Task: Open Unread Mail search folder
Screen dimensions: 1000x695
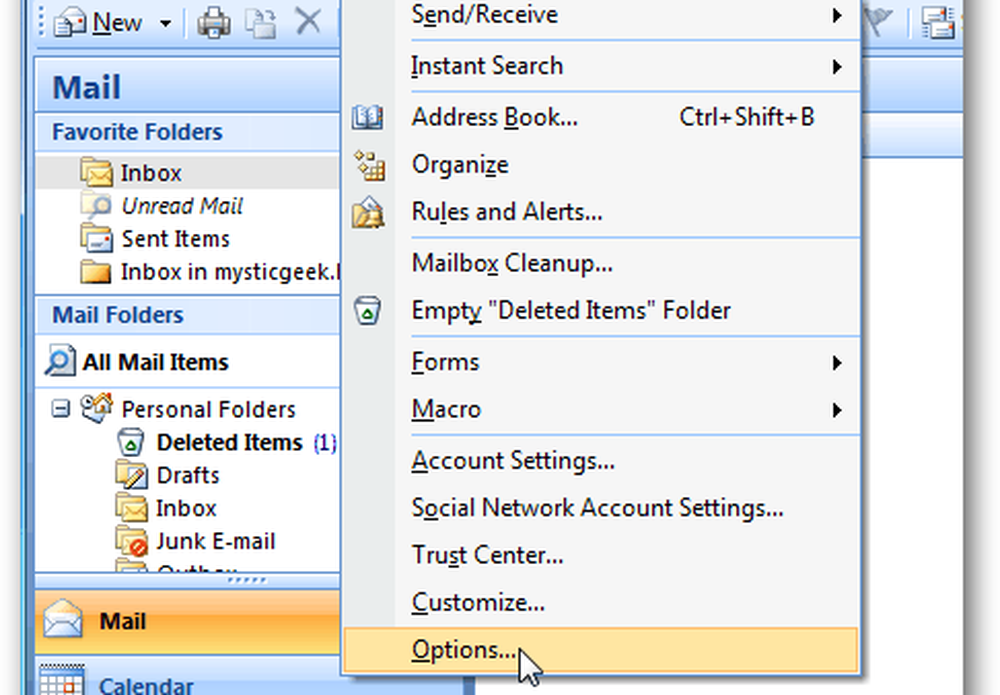Action: (x=188, y=206)
